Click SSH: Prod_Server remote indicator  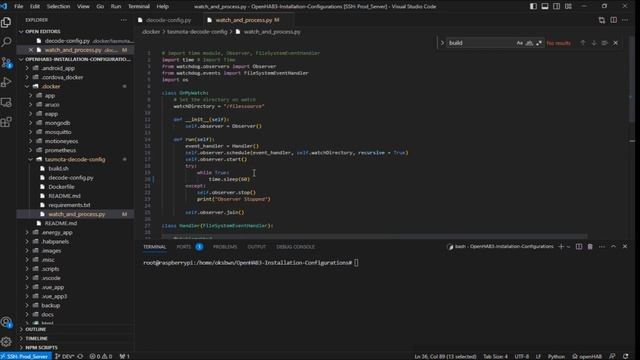[x=26, y=356]
